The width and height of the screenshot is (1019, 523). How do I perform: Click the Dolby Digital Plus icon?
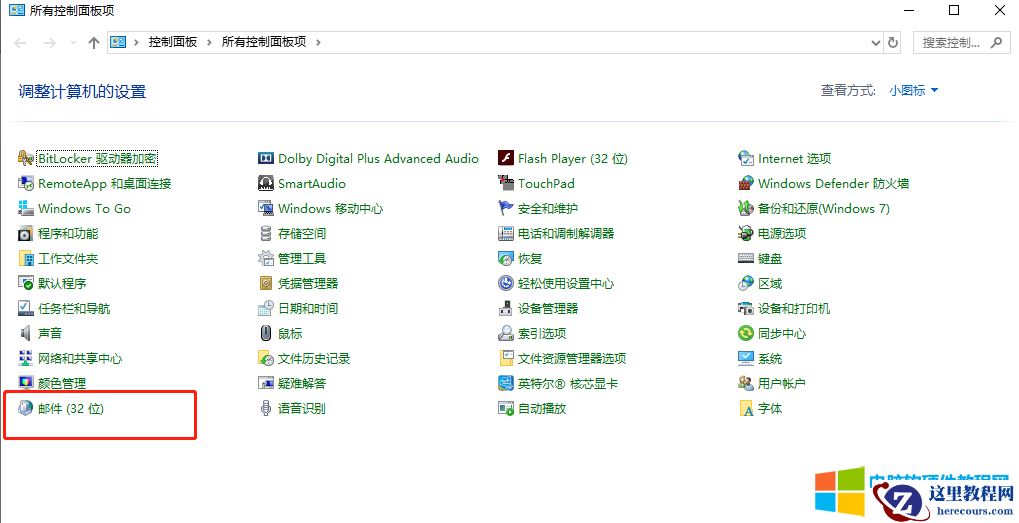266,158
